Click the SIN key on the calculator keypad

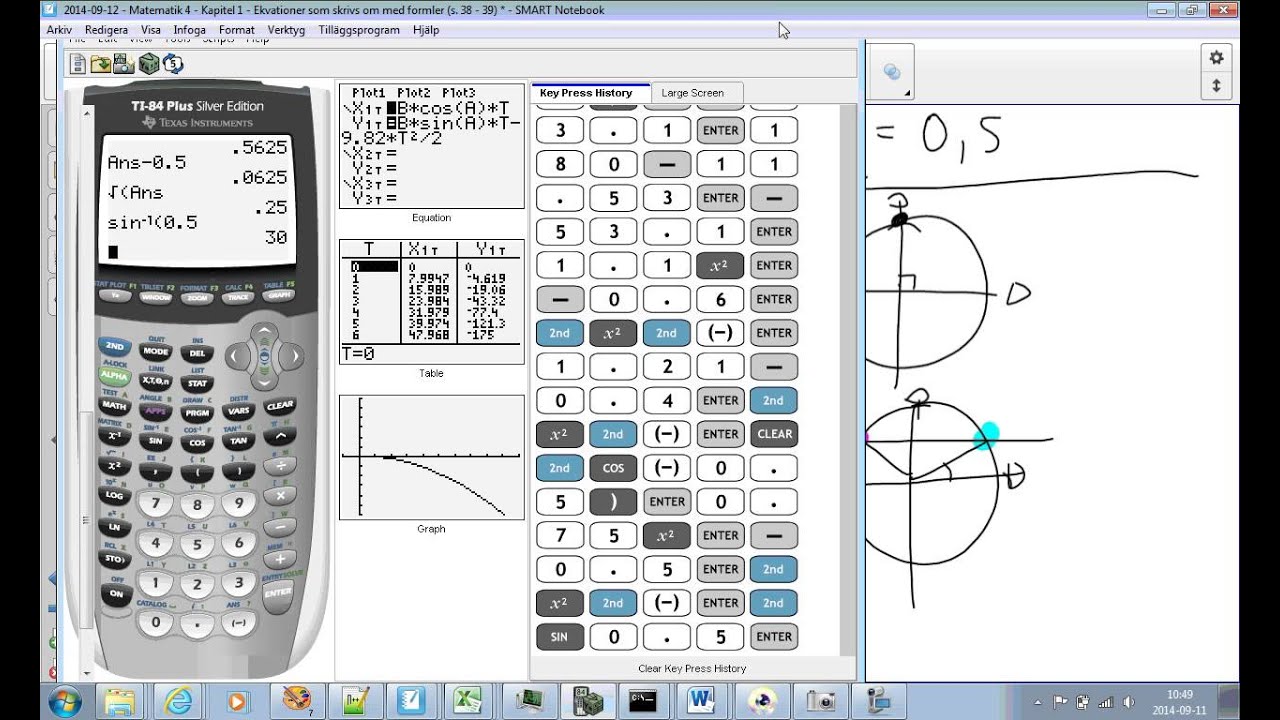pos(155,441)
